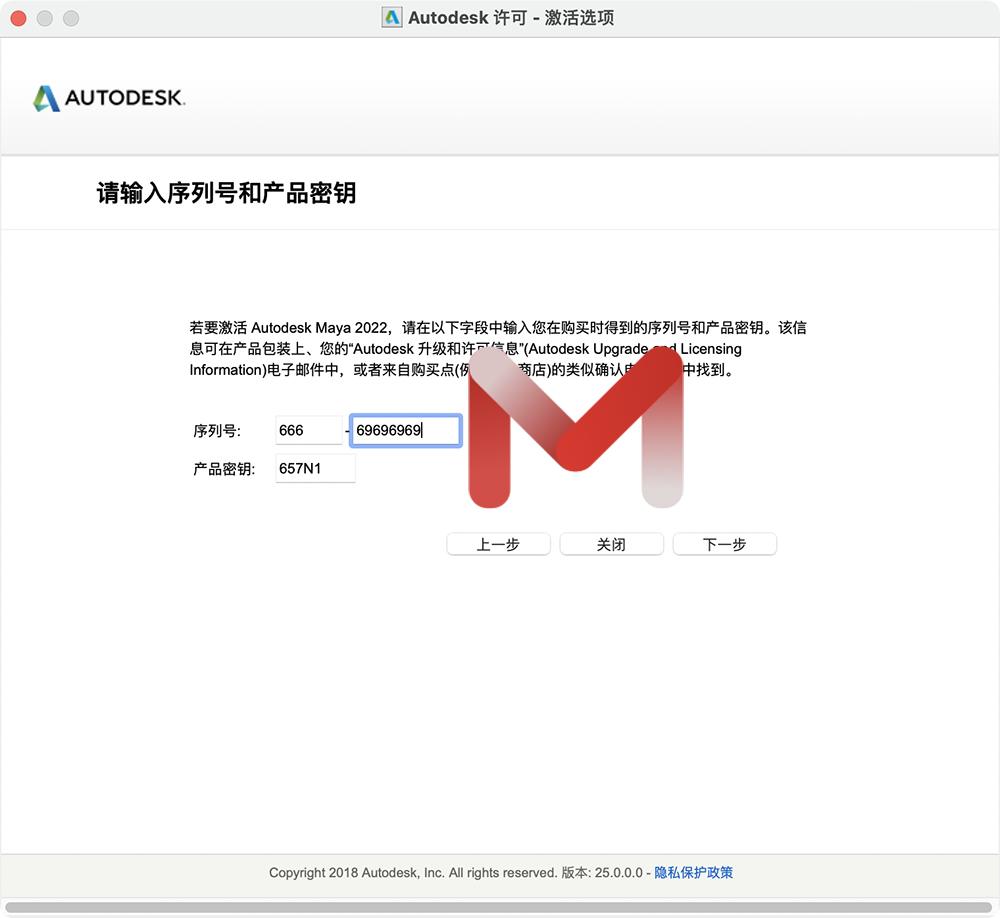Open the 隐私保护政策 link
This screenshot has height=918, width=1000.
point(693,872)
